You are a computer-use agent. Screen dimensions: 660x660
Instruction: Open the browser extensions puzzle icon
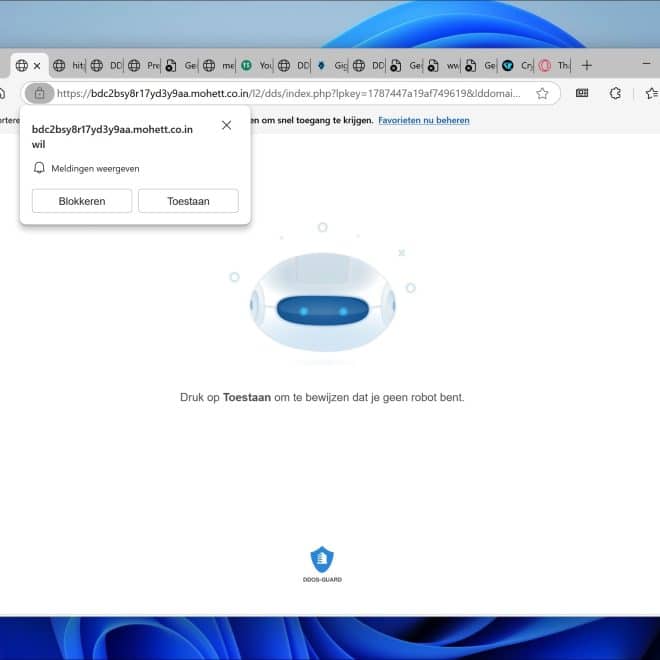point(615,93)
